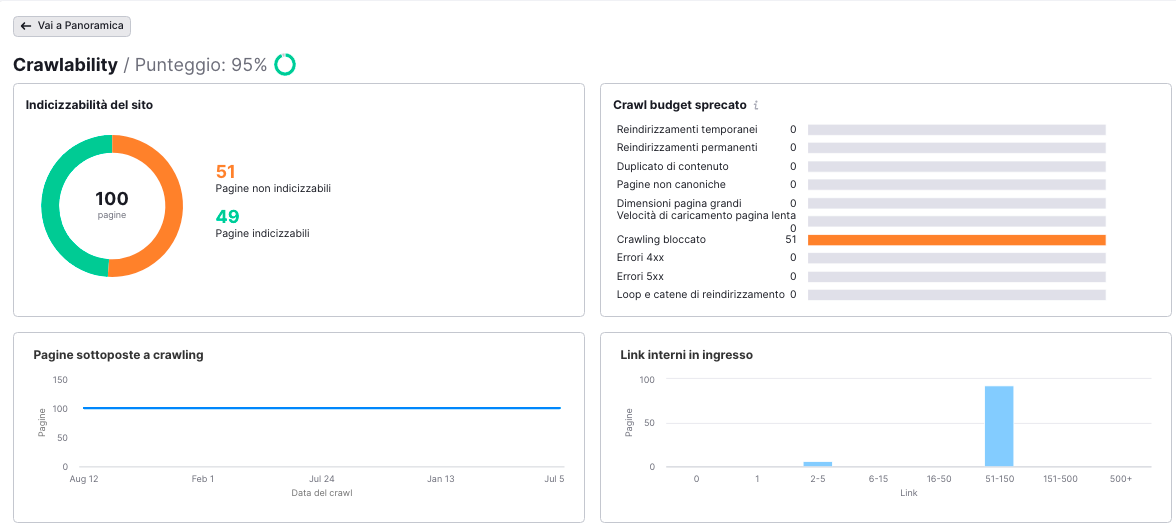Click the 49 Pagine indicizzabili number
The image size is (1176, 527).
coord(227,217)
